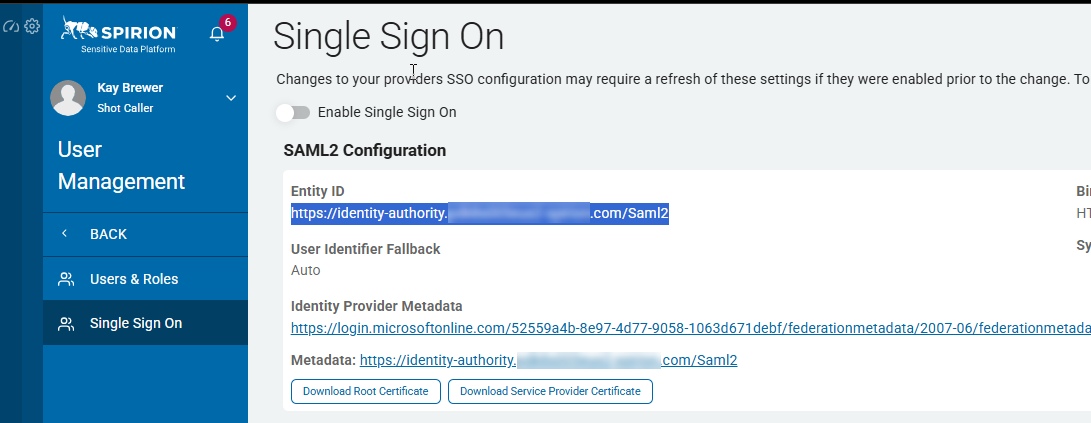The image size is (1091, 423).
Task: Toggle Enable Single Sign On switch
Action: pyautogui.click(x=293, y=113)
